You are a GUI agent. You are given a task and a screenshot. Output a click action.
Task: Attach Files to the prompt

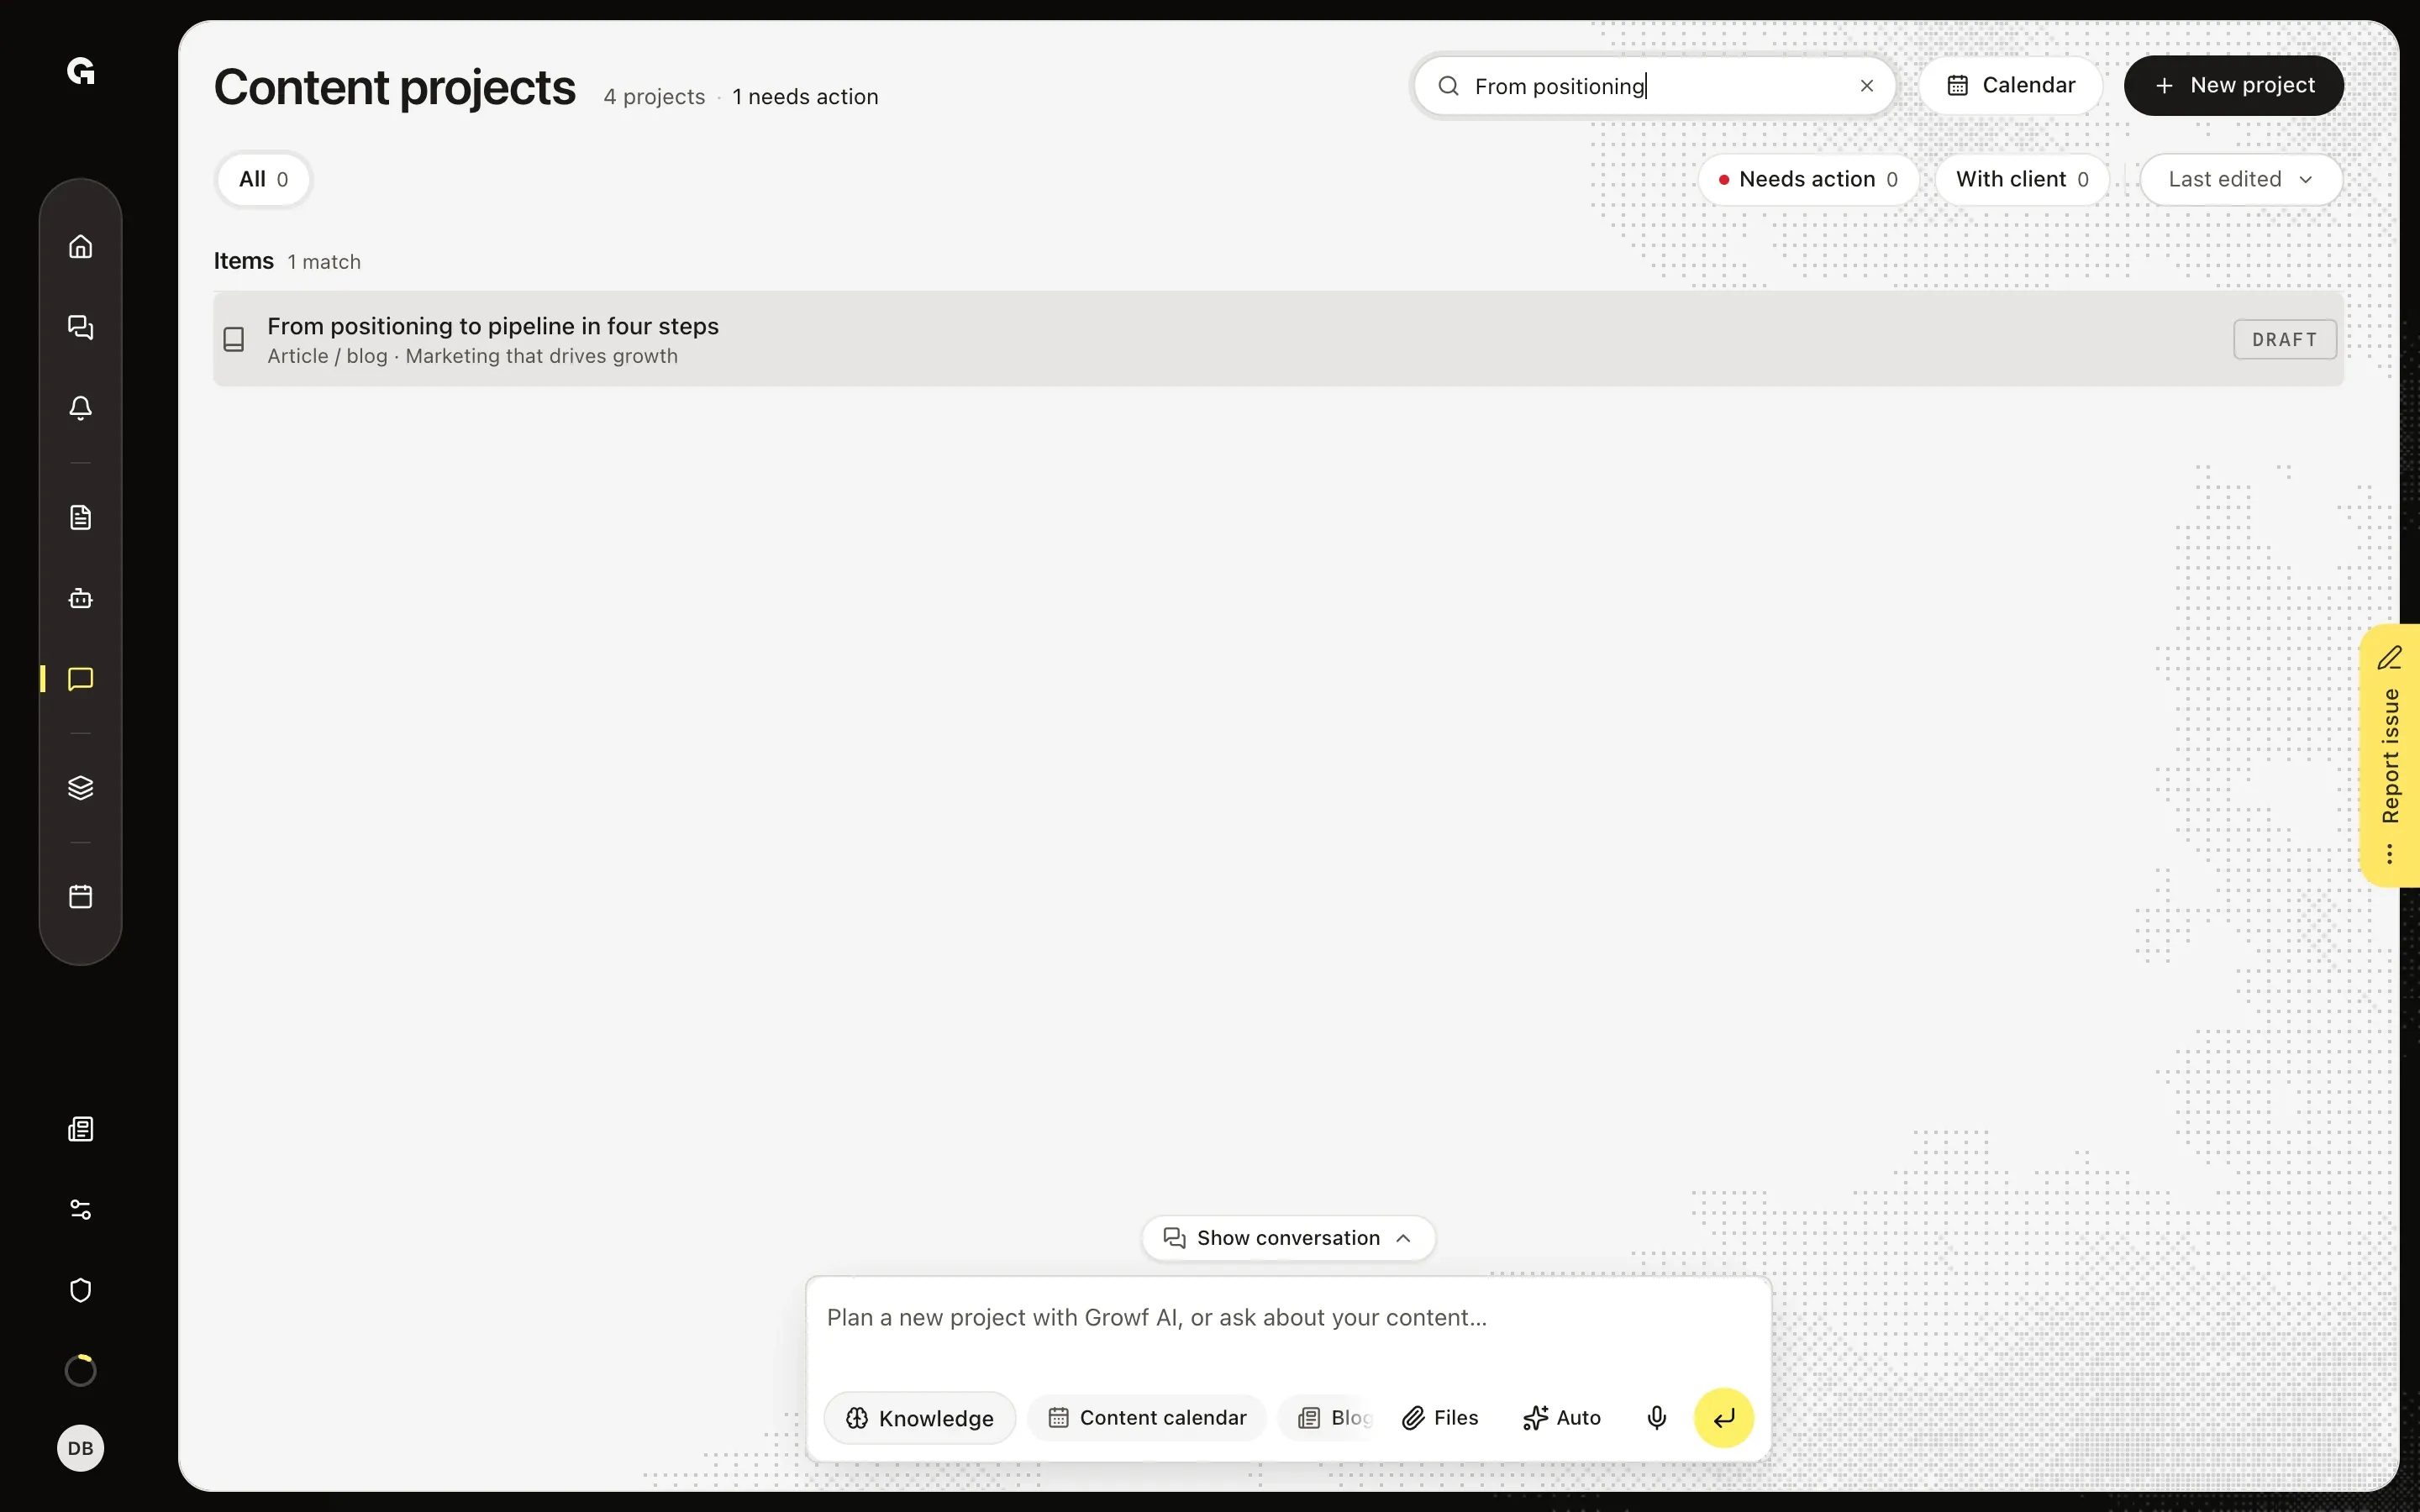click(1440, 1418)
